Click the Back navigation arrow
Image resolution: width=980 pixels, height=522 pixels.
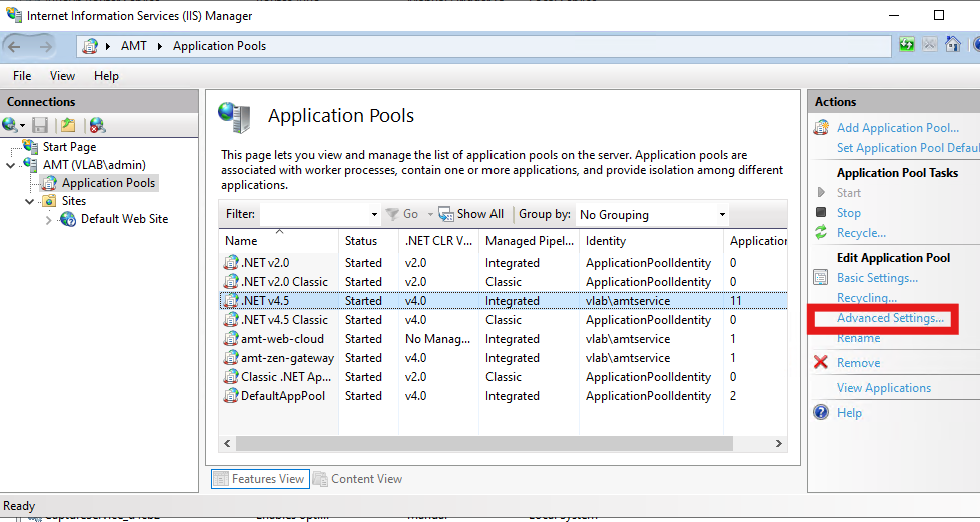pos(14,46)
